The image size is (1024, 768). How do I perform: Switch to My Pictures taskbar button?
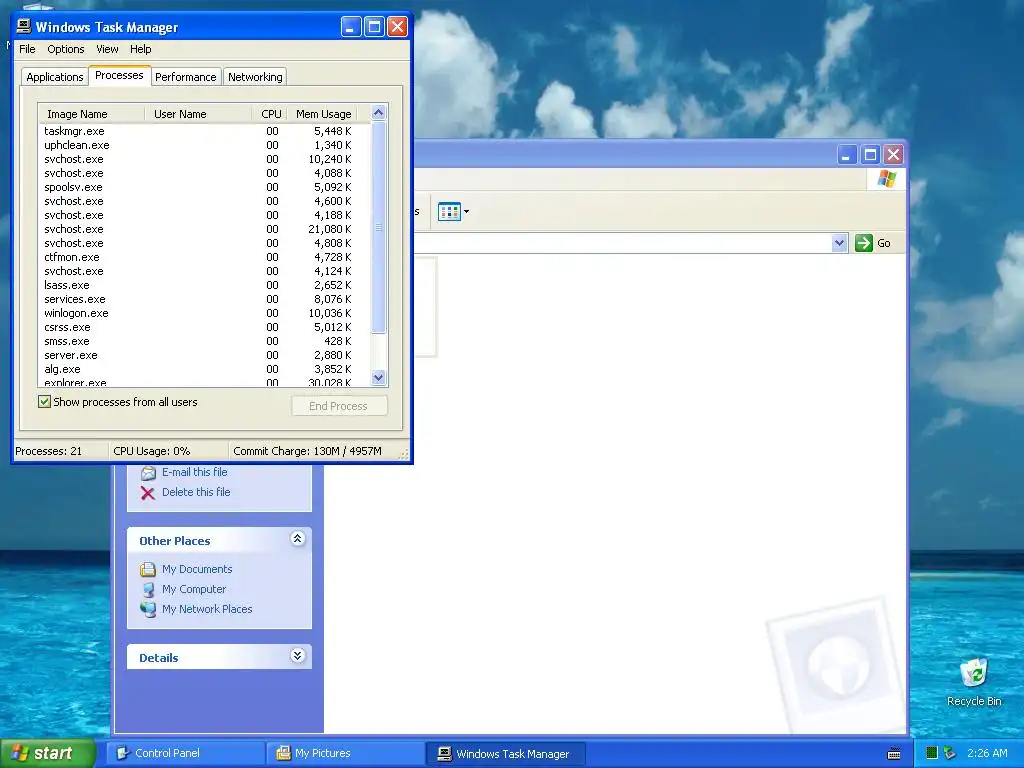346,753
